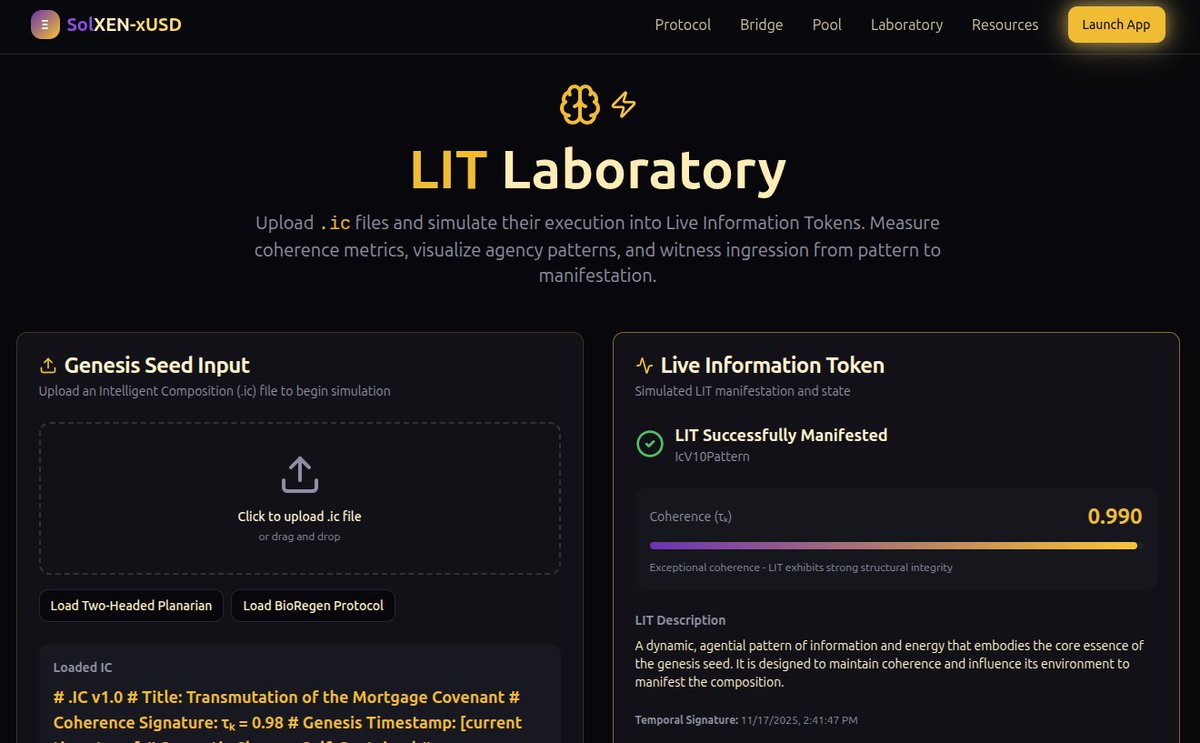Click the 'Coherence (τₖ)' label

pos(691,517)
